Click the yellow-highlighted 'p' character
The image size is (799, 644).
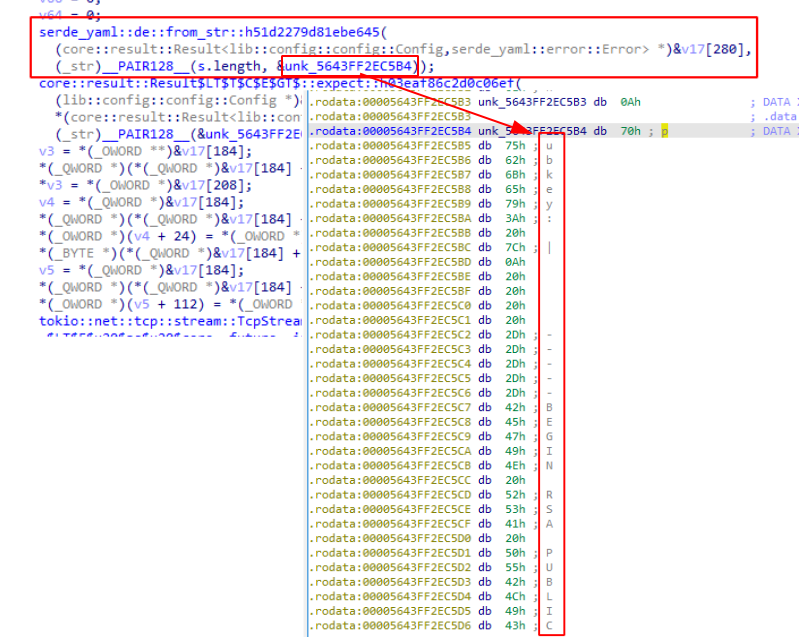pyautogui.click(x=664, y=131)
